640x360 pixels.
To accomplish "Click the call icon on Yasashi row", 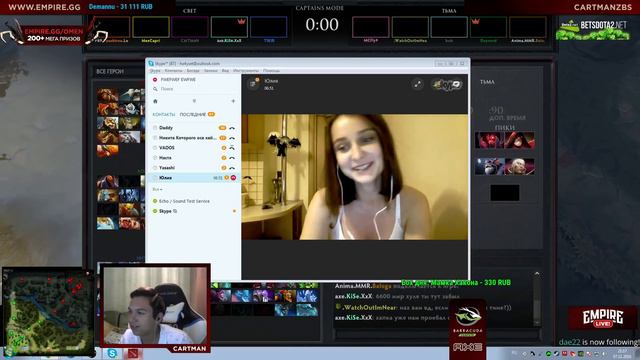I will point(232,168).
